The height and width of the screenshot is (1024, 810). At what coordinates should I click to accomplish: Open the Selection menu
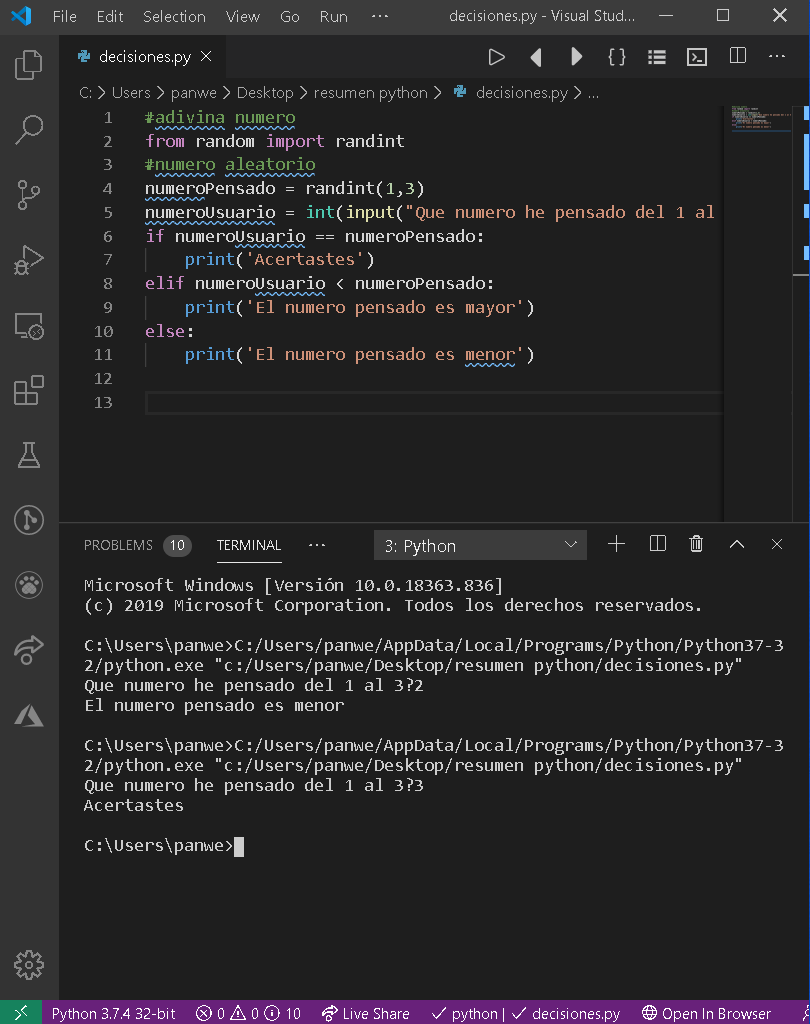174,16
